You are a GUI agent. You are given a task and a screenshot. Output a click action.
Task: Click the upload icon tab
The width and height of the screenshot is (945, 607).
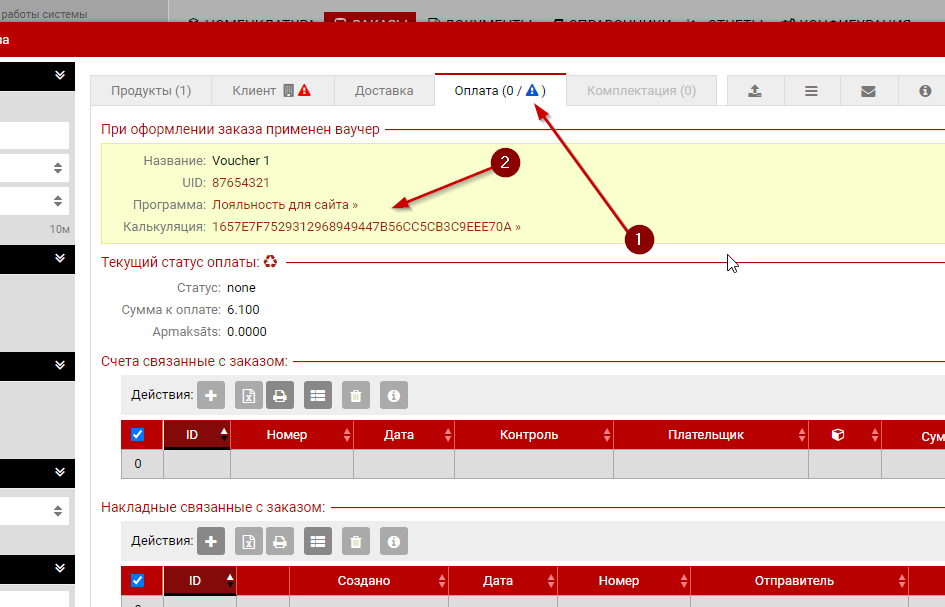click(x=755, y=90)
